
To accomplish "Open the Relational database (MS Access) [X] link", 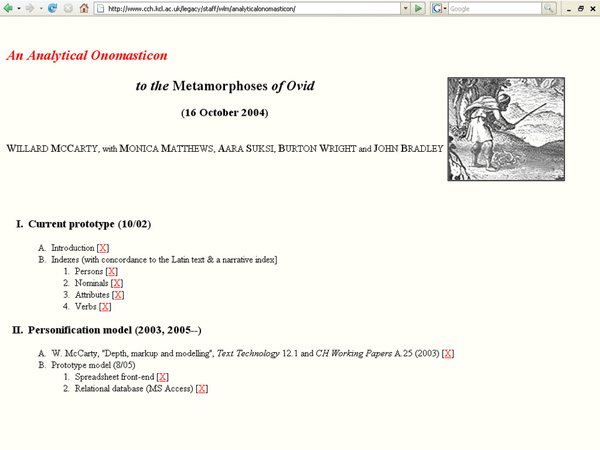I will [x=202, y=389].
